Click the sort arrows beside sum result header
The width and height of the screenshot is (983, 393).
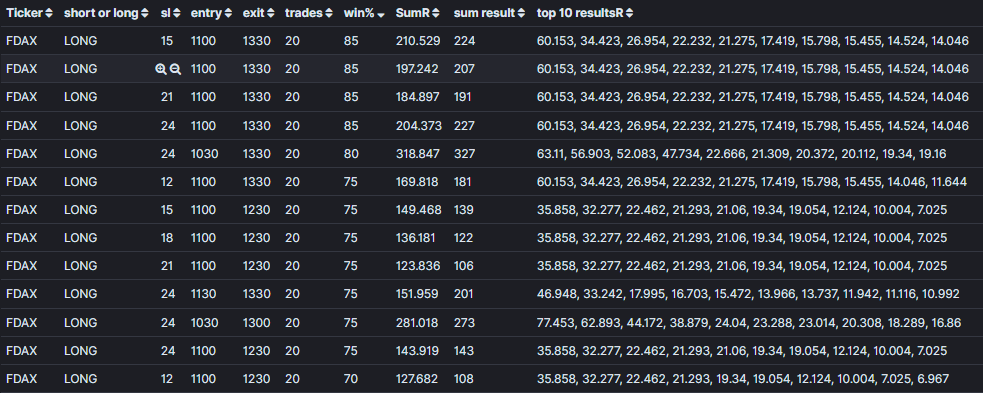point(521,13)
